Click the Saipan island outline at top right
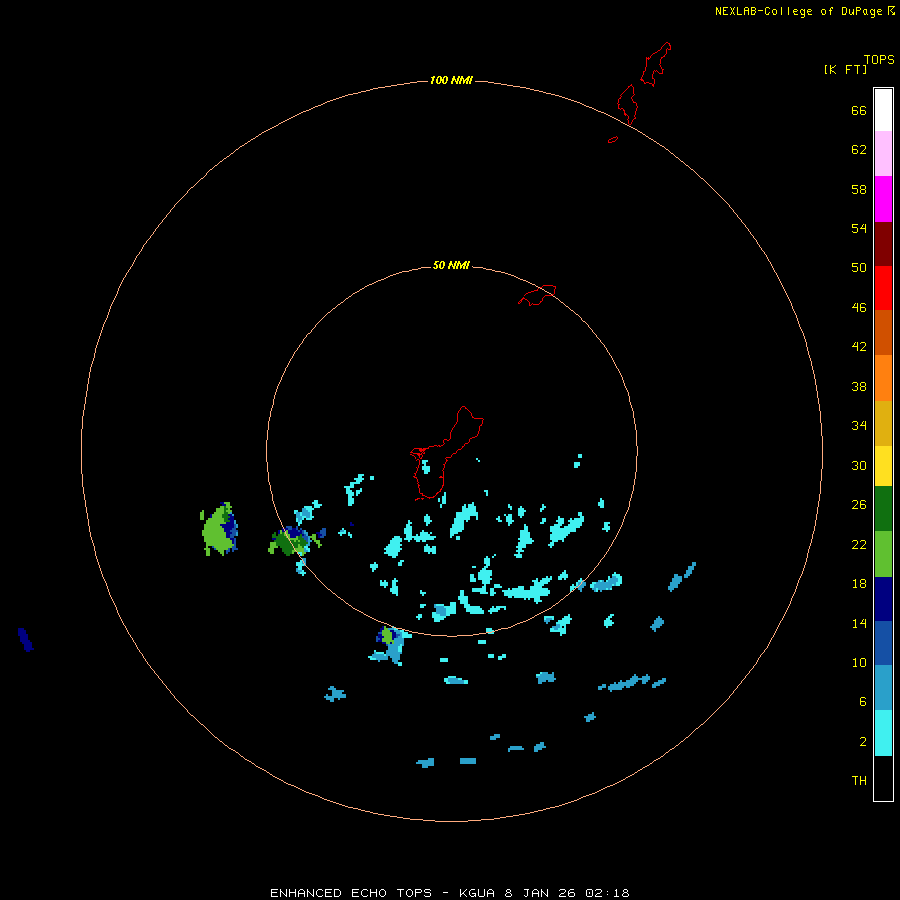900x900 pixels. [656, 64]
